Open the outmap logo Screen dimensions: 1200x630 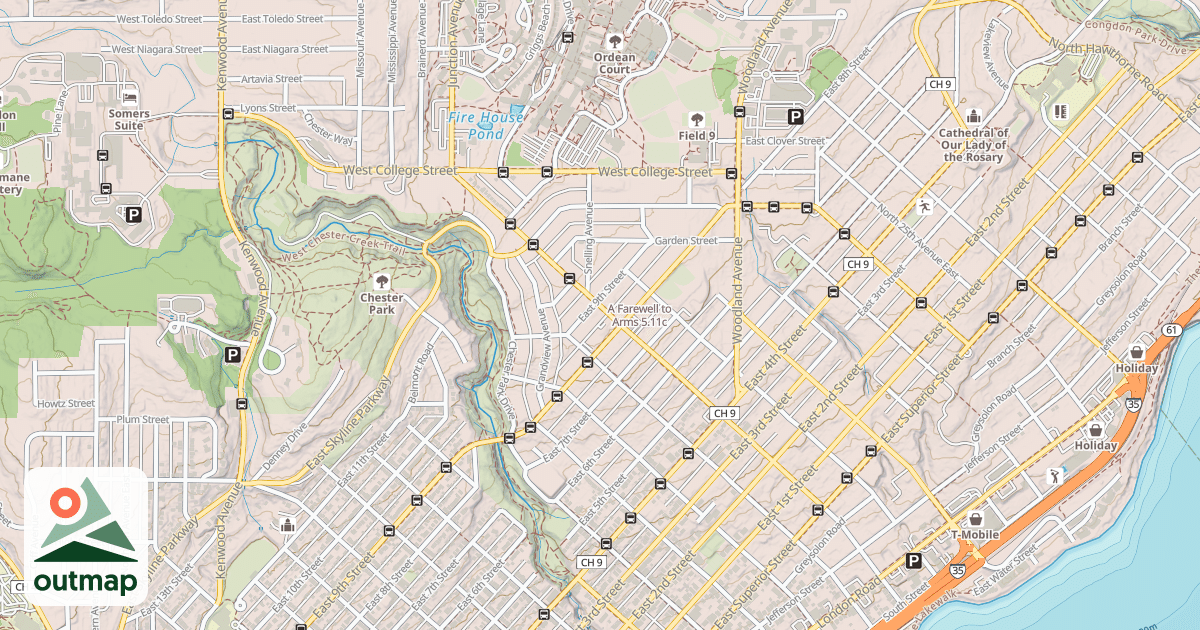point(86,537)
